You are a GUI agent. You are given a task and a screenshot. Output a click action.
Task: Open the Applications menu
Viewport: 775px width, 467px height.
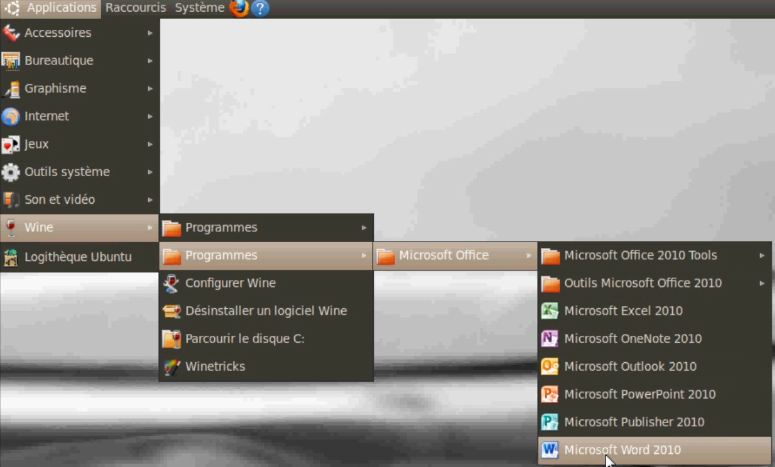click(51, 8)
